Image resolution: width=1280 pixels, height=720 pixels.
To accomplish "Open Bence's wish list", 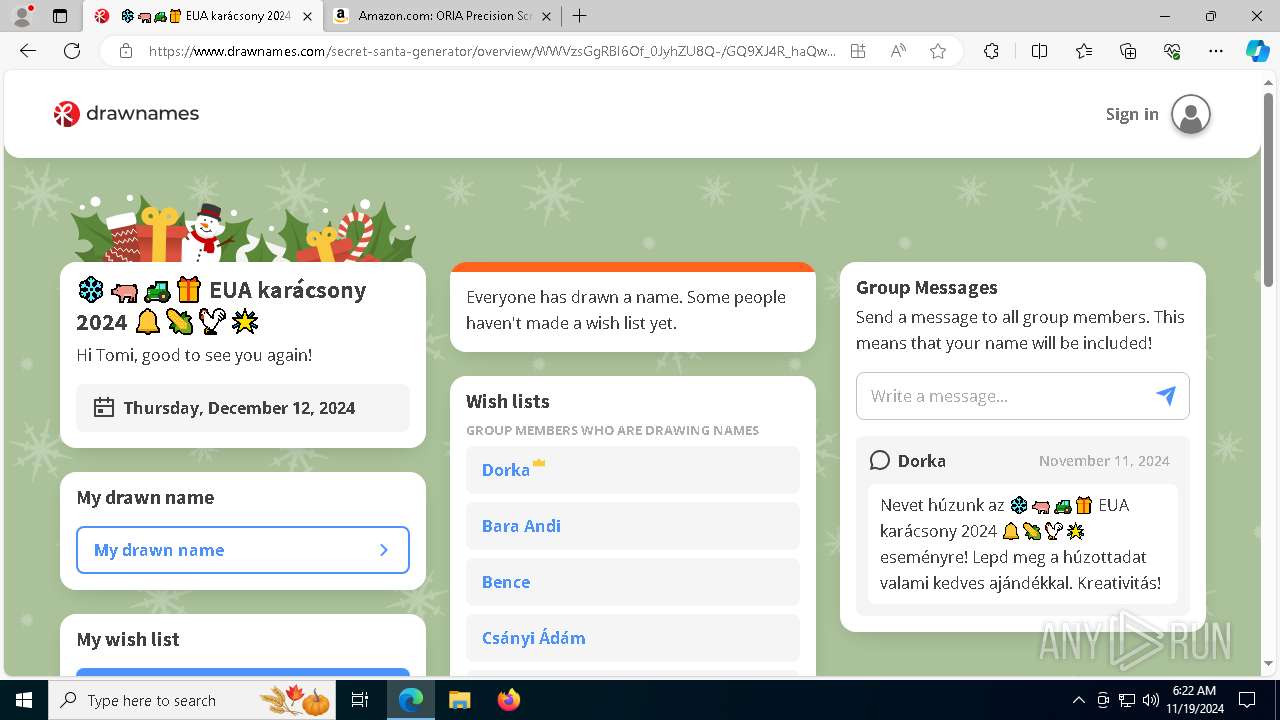I will pos(633,582).
